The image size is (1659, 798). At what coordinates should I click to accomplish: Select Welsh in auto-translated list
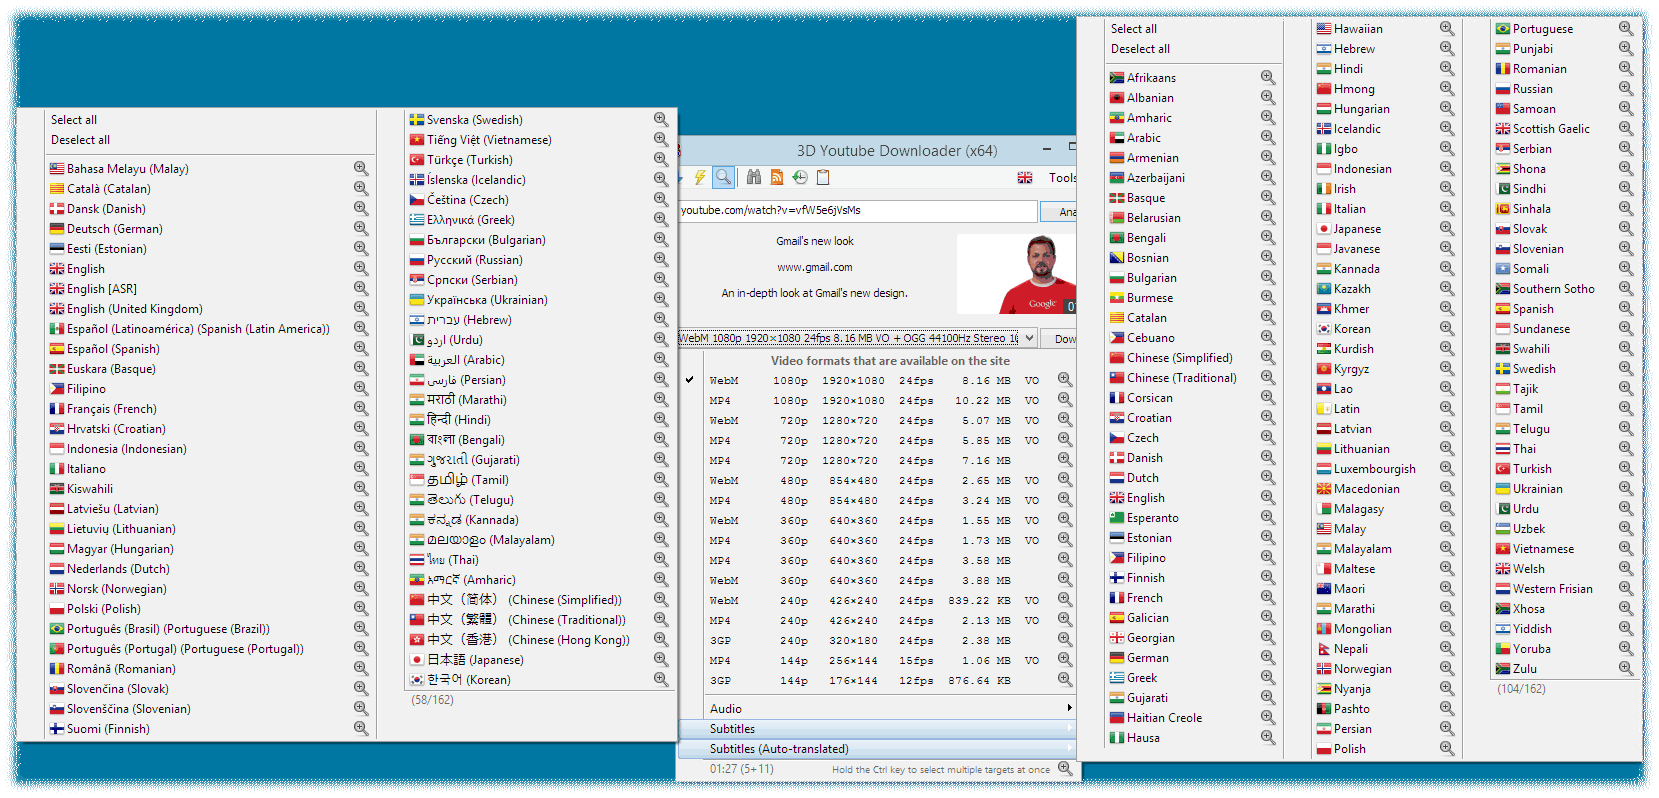pos(1565,569)
